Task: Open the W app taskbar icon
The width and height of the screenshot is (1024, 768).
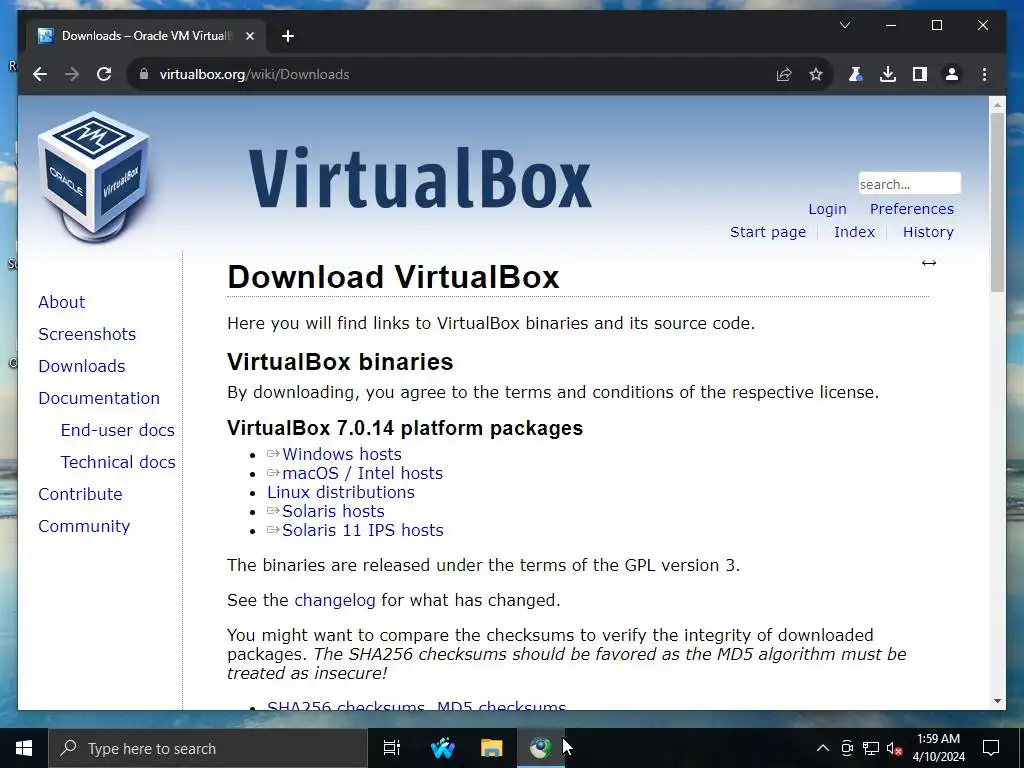Action: [443, 748]
